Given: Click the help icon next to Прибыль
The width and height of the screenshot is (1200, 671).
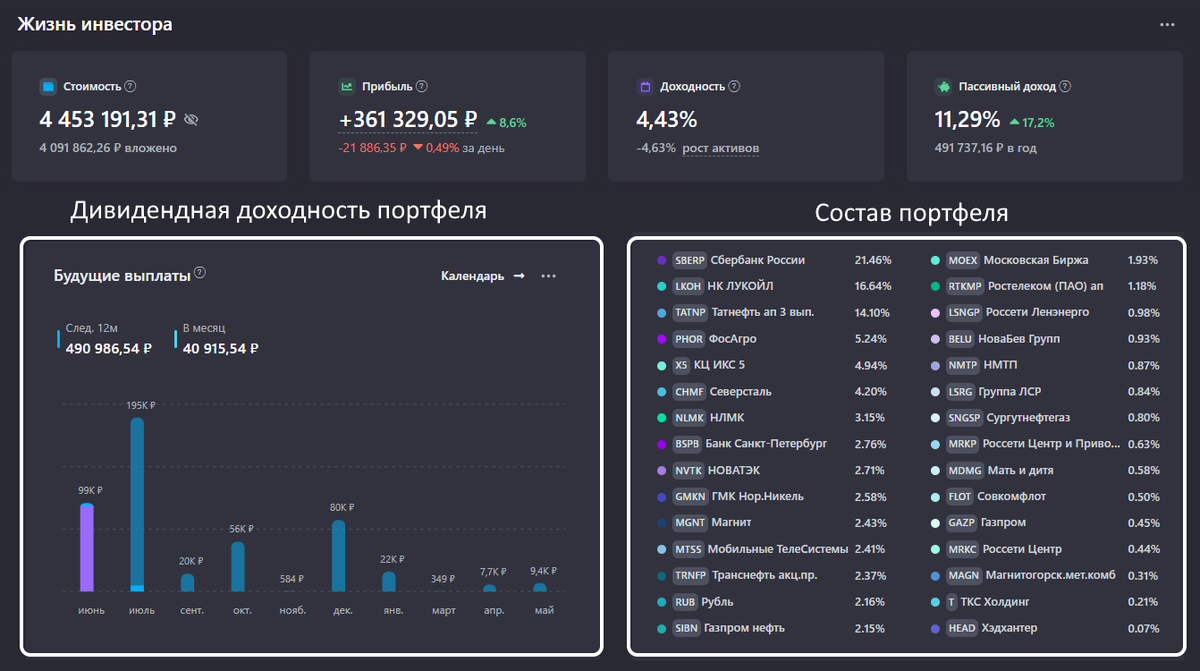Looking at the screenshot, I should pos(421,86).
